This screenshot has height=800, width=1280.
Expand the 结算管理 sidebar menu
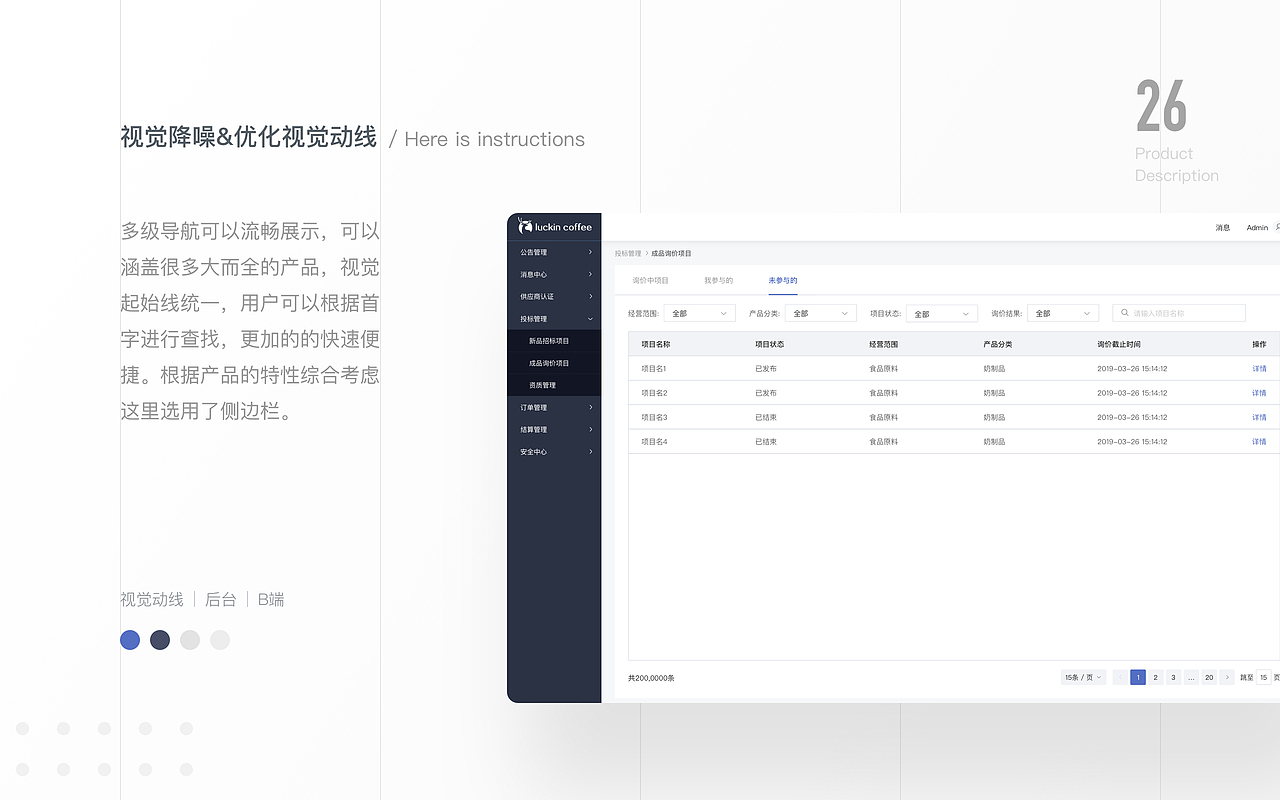tap(554, 429)
